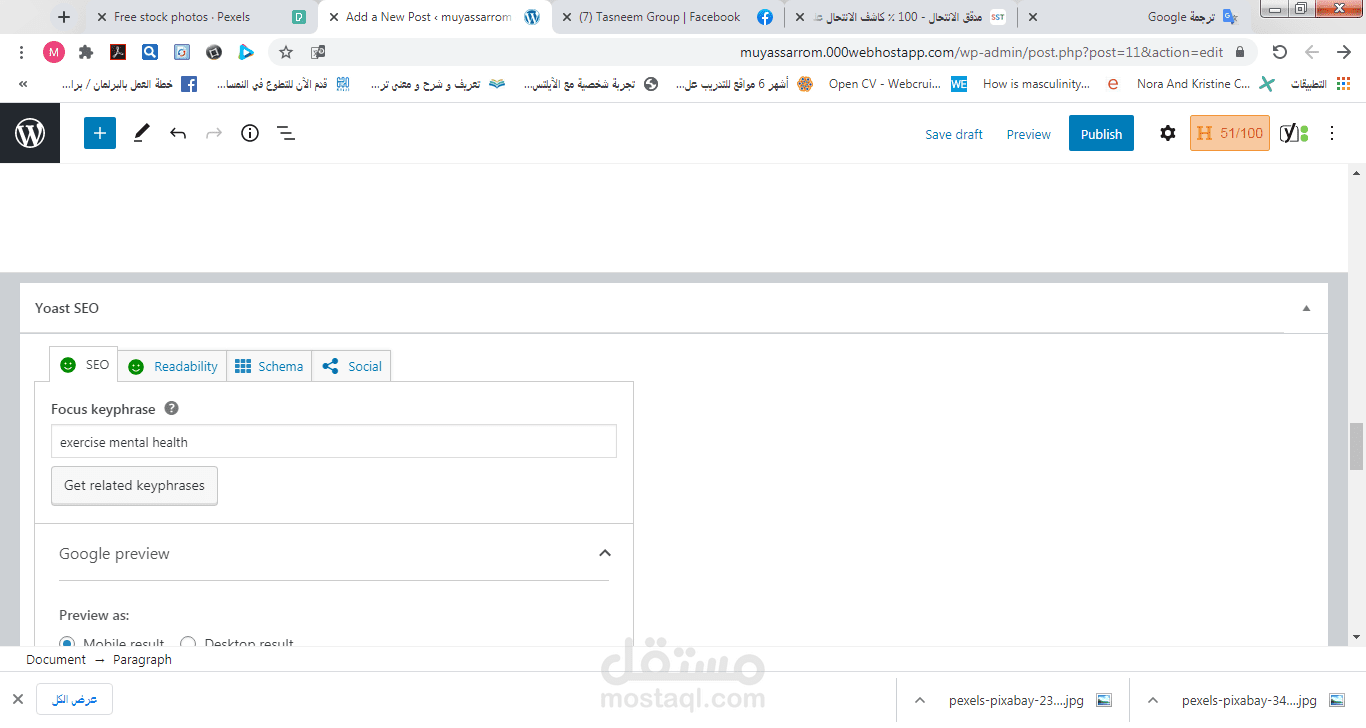Screen dimensions: 1366x728
Task: Open the editor options three-dot menu
Action: coord(1332,133)
